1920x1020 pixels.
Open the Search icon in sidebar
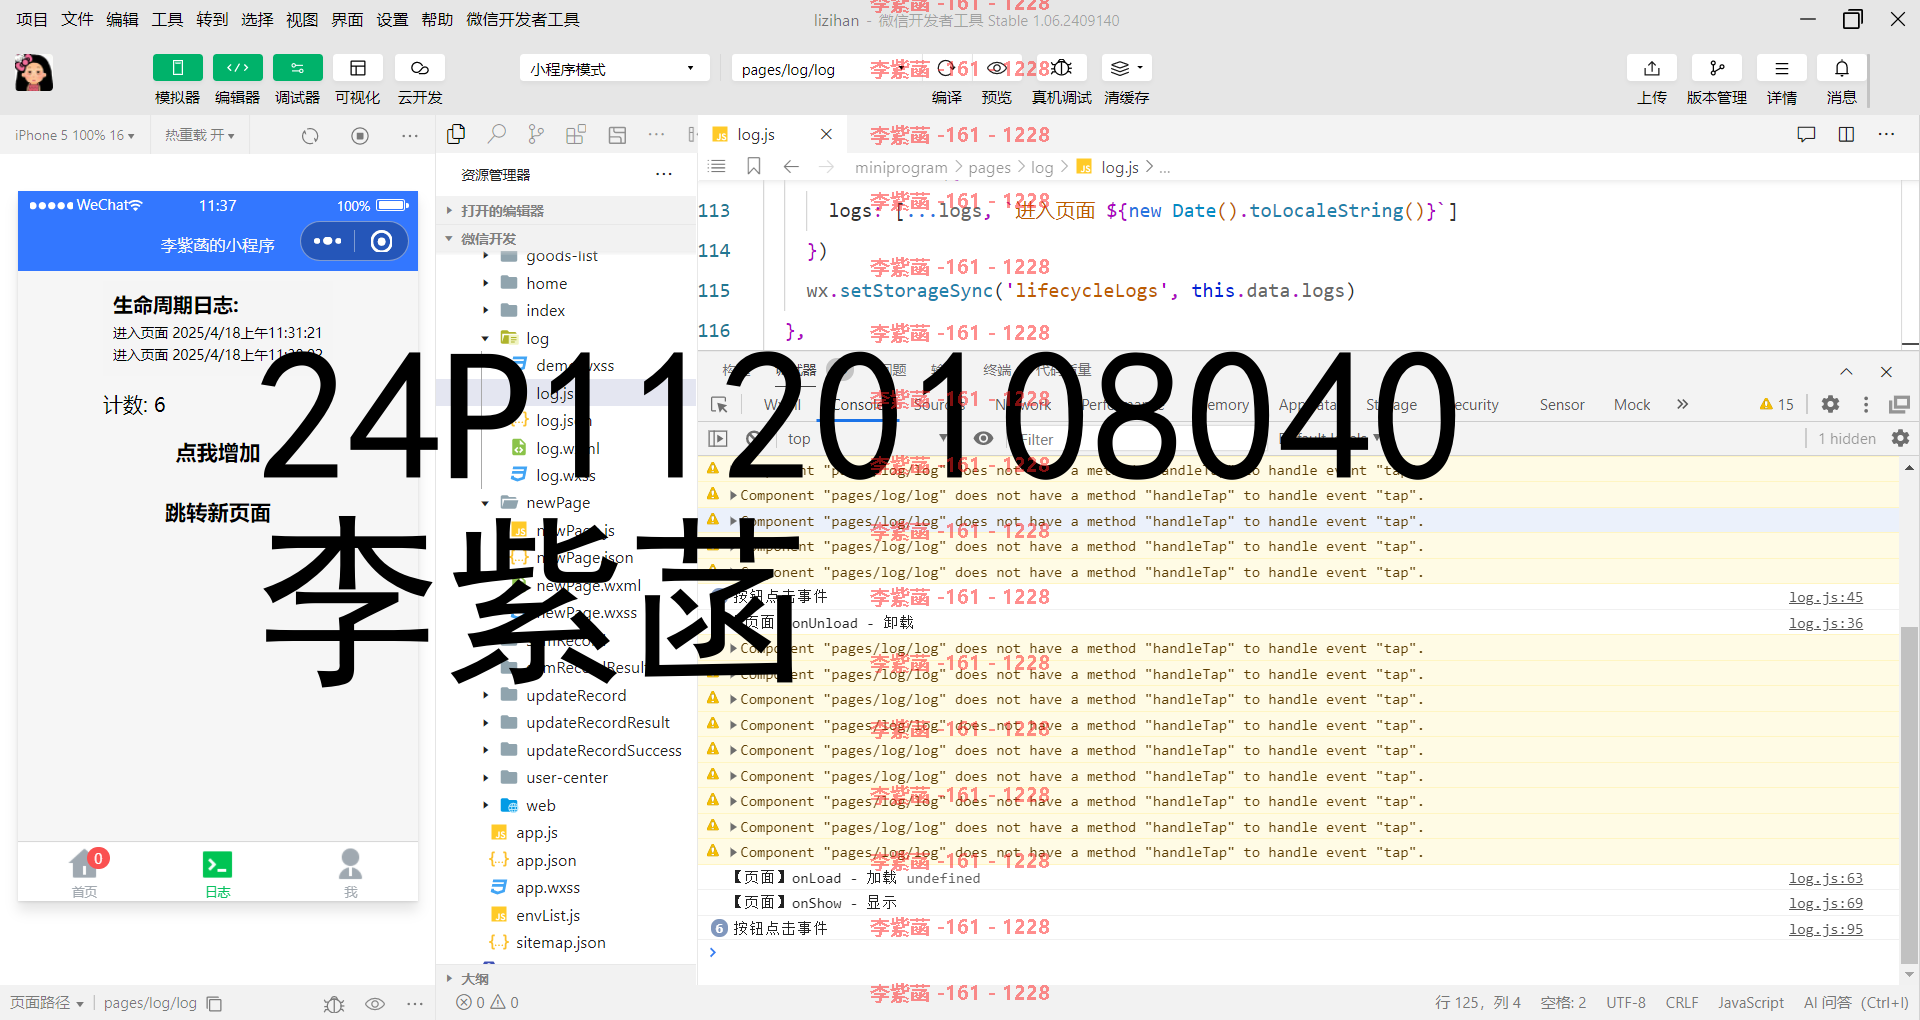496,134
